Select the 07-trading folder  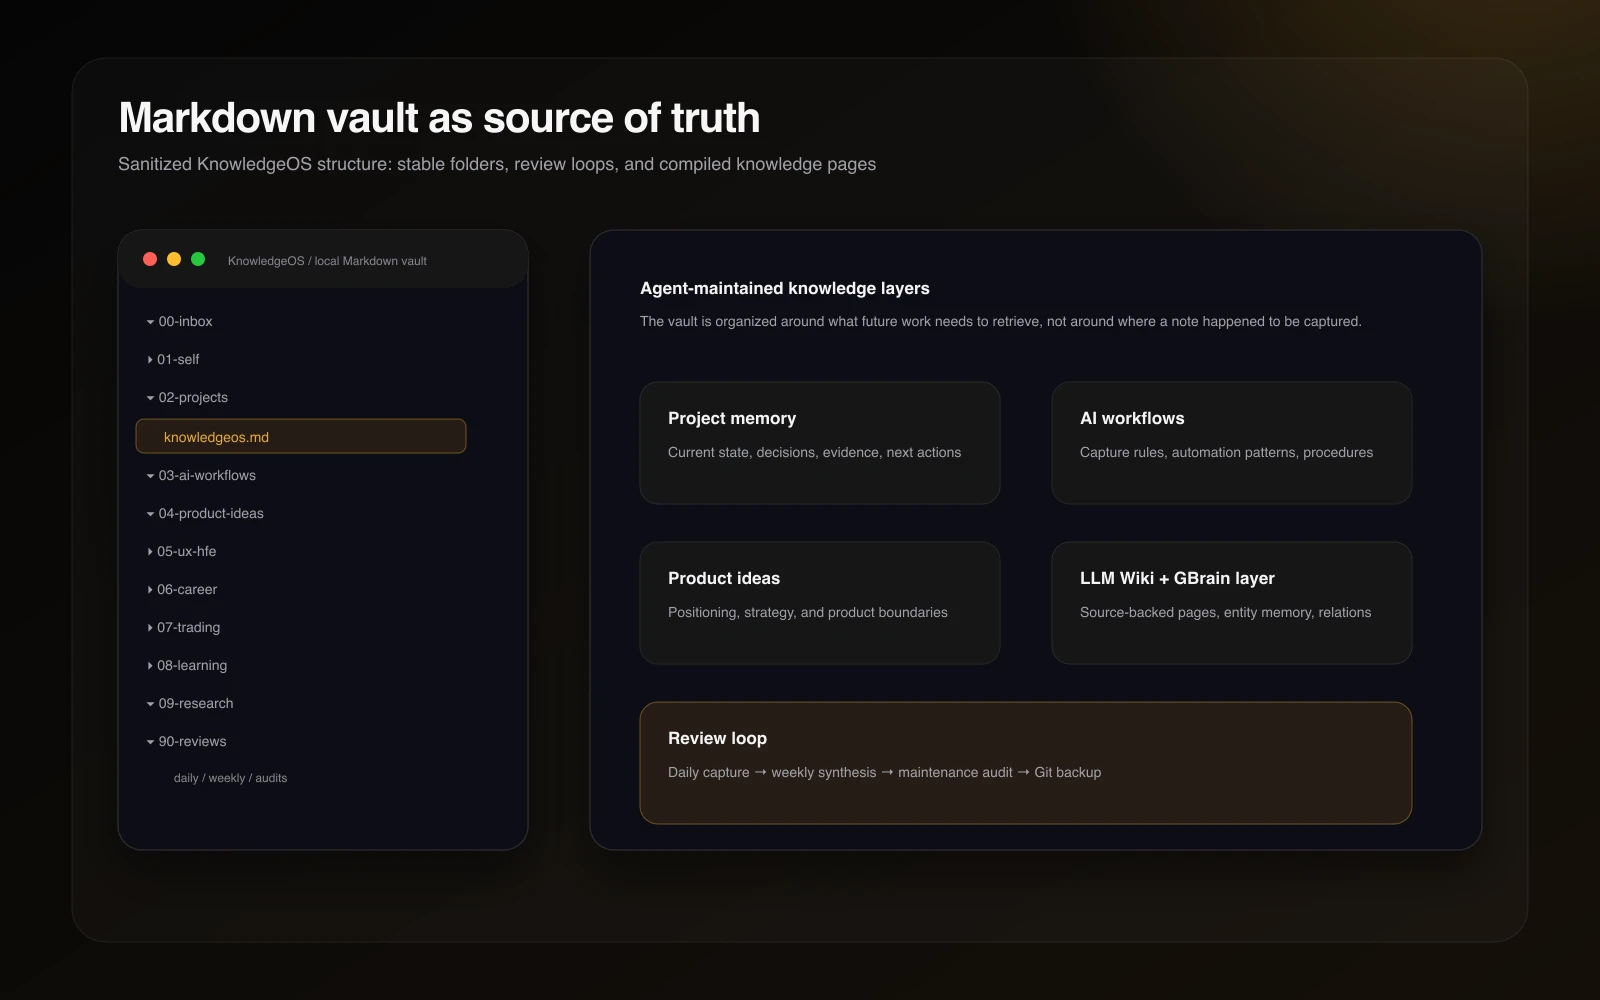pyautogui.click(x=188, y=627)
